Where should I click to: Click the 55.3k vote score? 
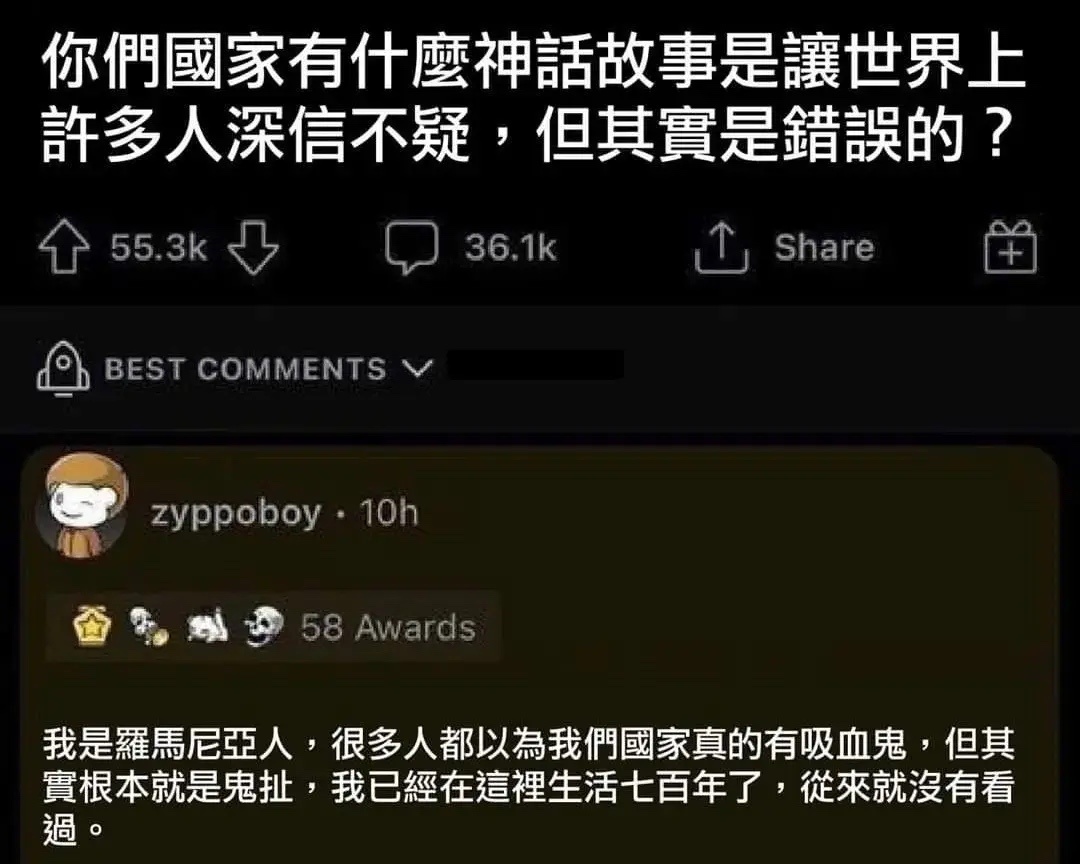(158, 247)
